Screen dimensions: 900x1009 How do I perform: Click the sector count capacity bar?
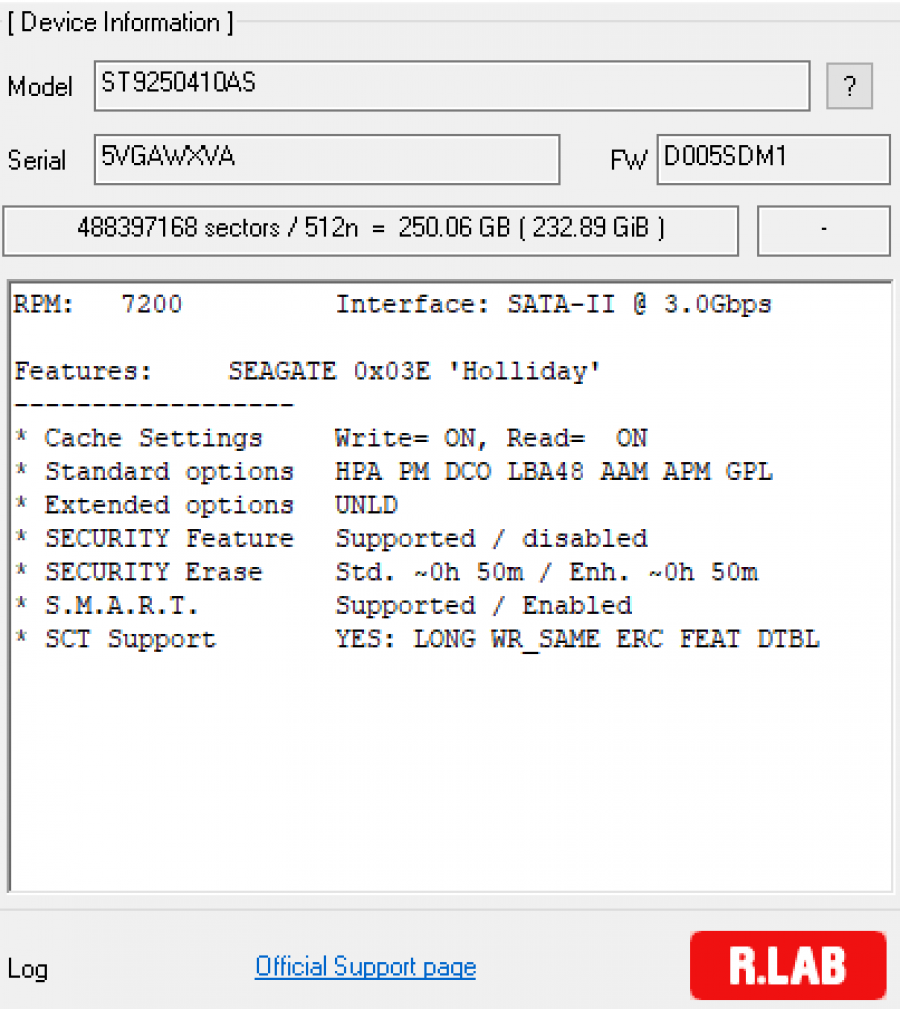(371, 230)
